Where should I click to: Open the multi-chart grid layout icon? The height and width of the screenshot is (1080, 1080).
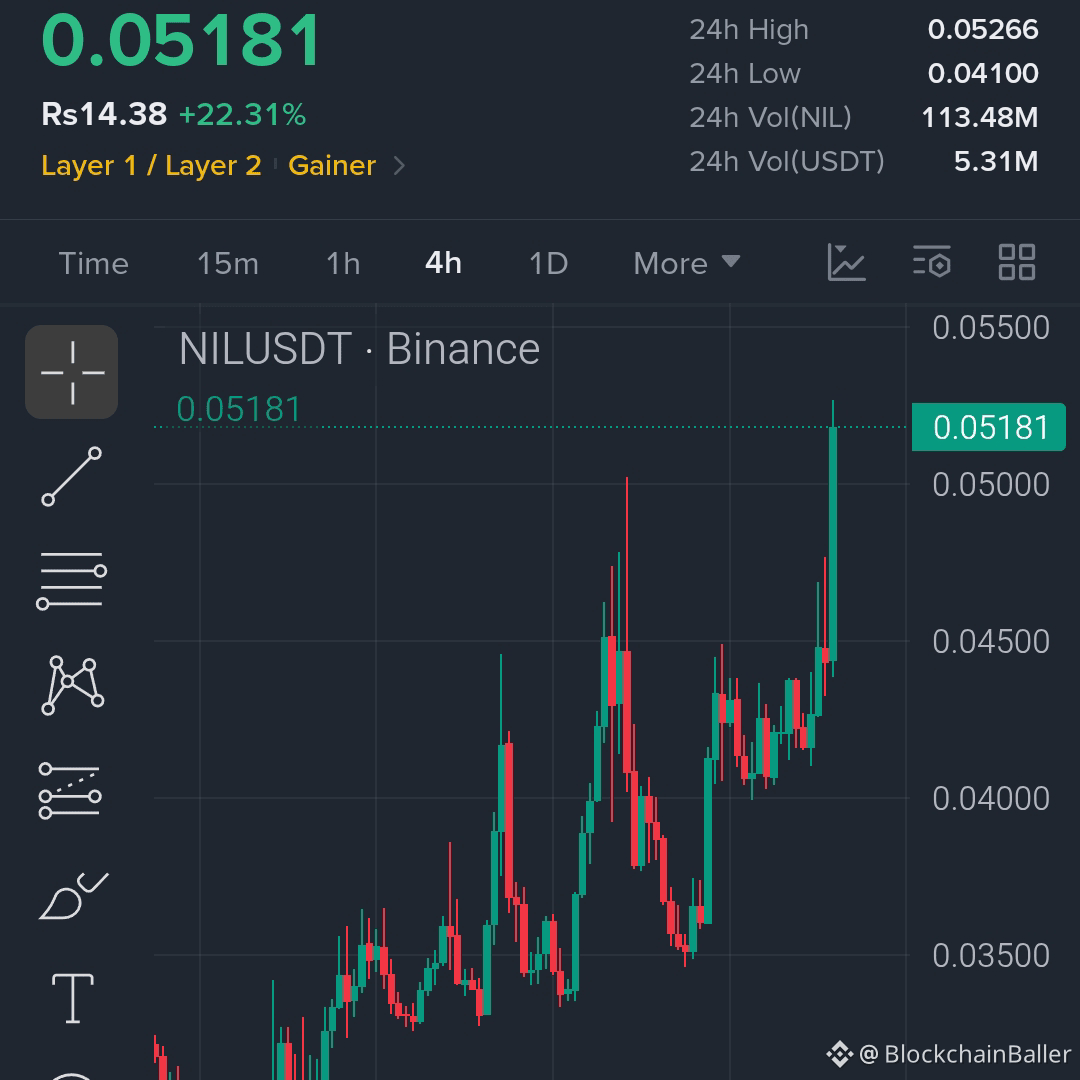tap(1017, 262)
